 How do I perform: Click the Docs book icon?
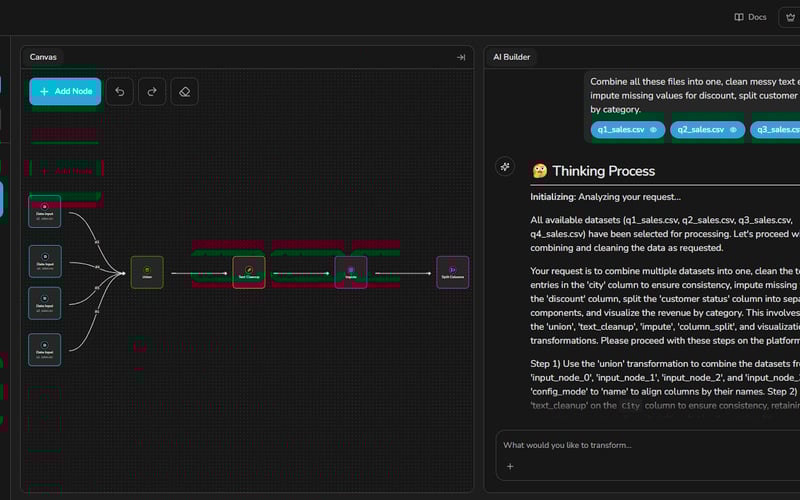tap(739, 17)
